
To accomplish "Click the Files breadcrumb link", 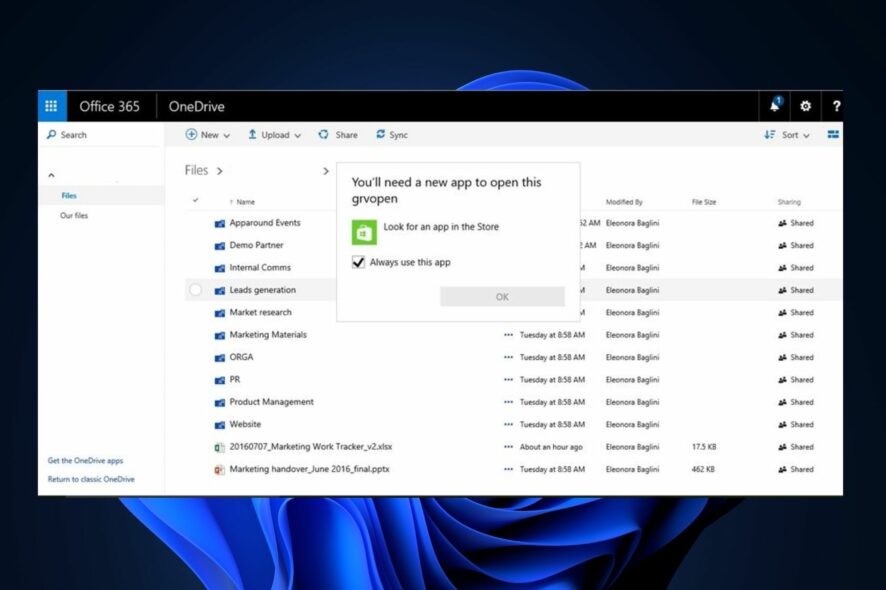I will 196,170.
